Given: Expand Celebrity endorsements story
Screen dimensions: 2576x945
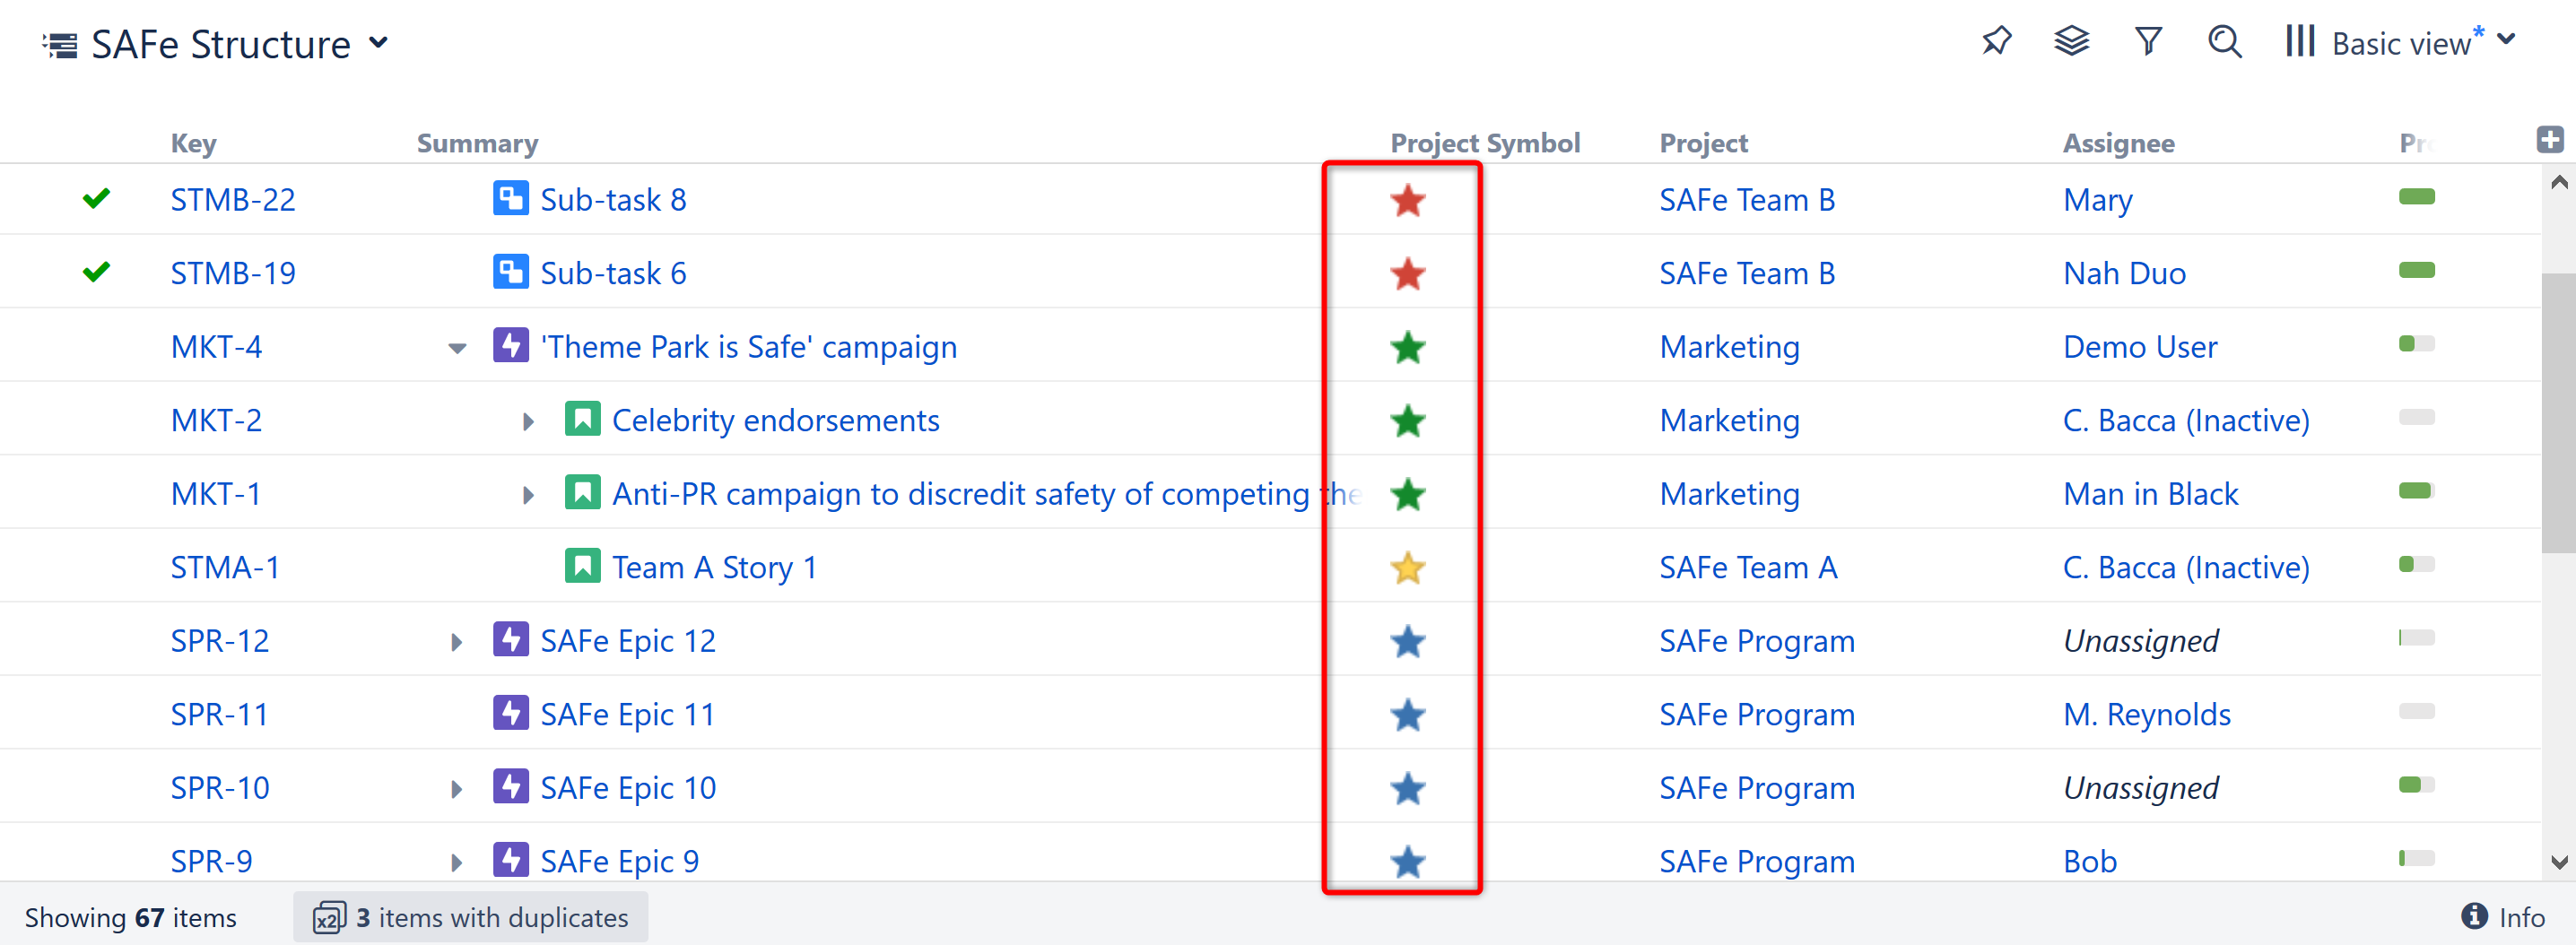Looking at the screenshot, I should tap(528, 421).
